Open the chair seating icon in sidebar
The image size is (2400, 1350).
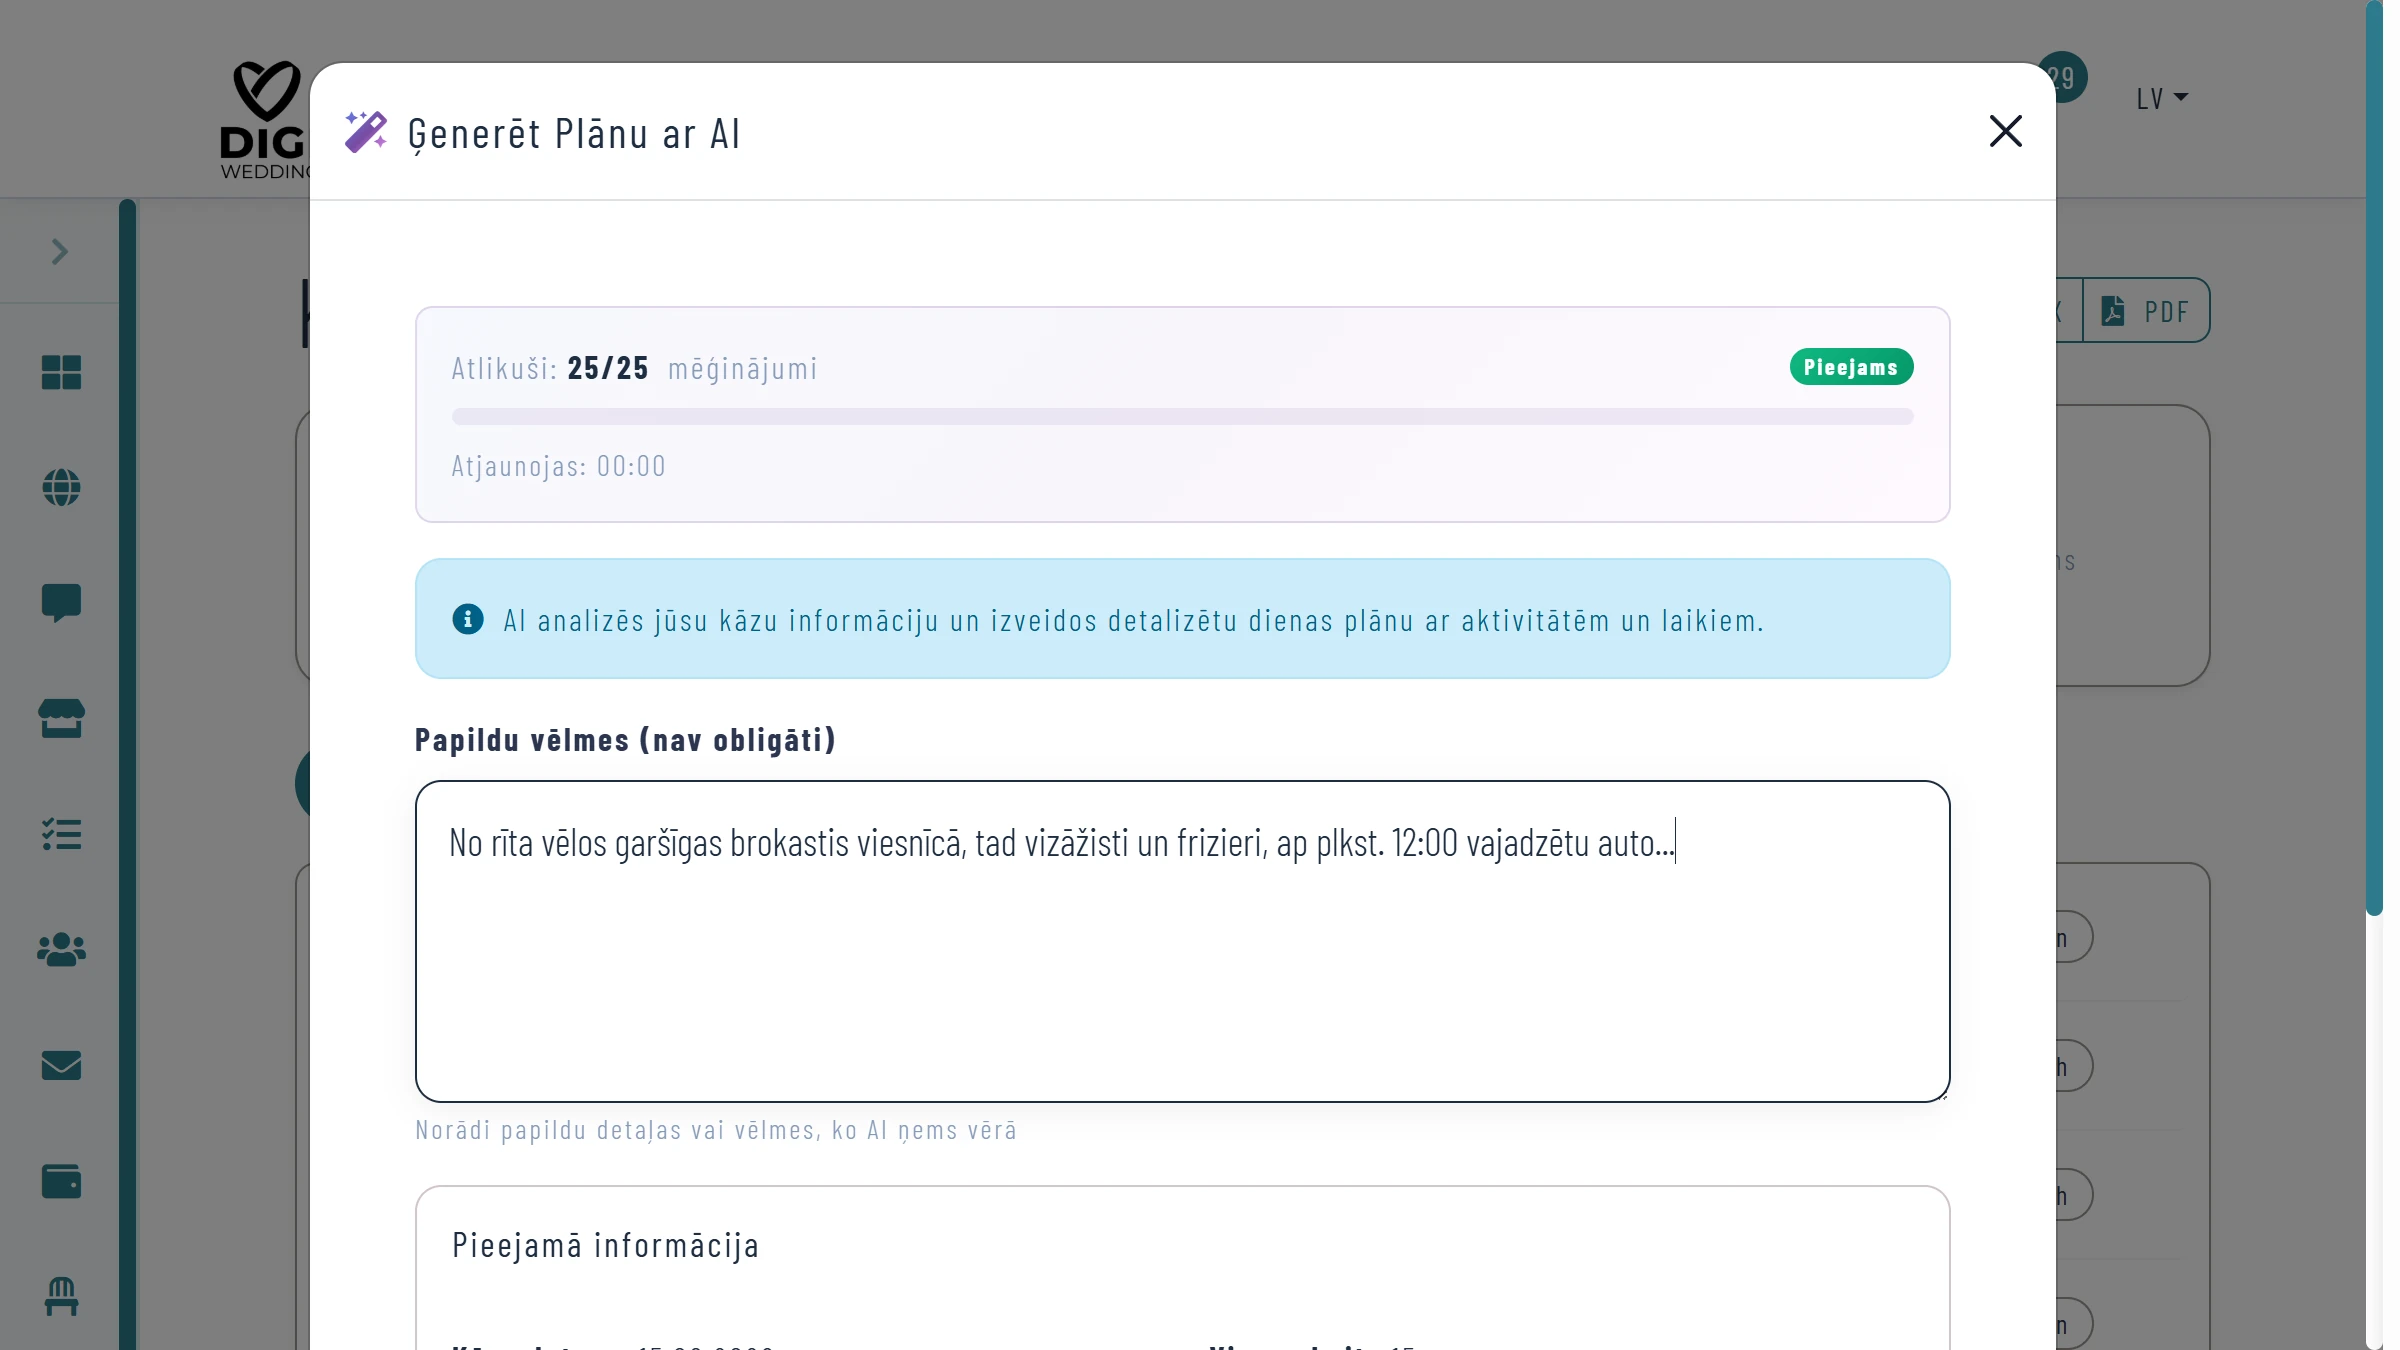pos(61,1296)
